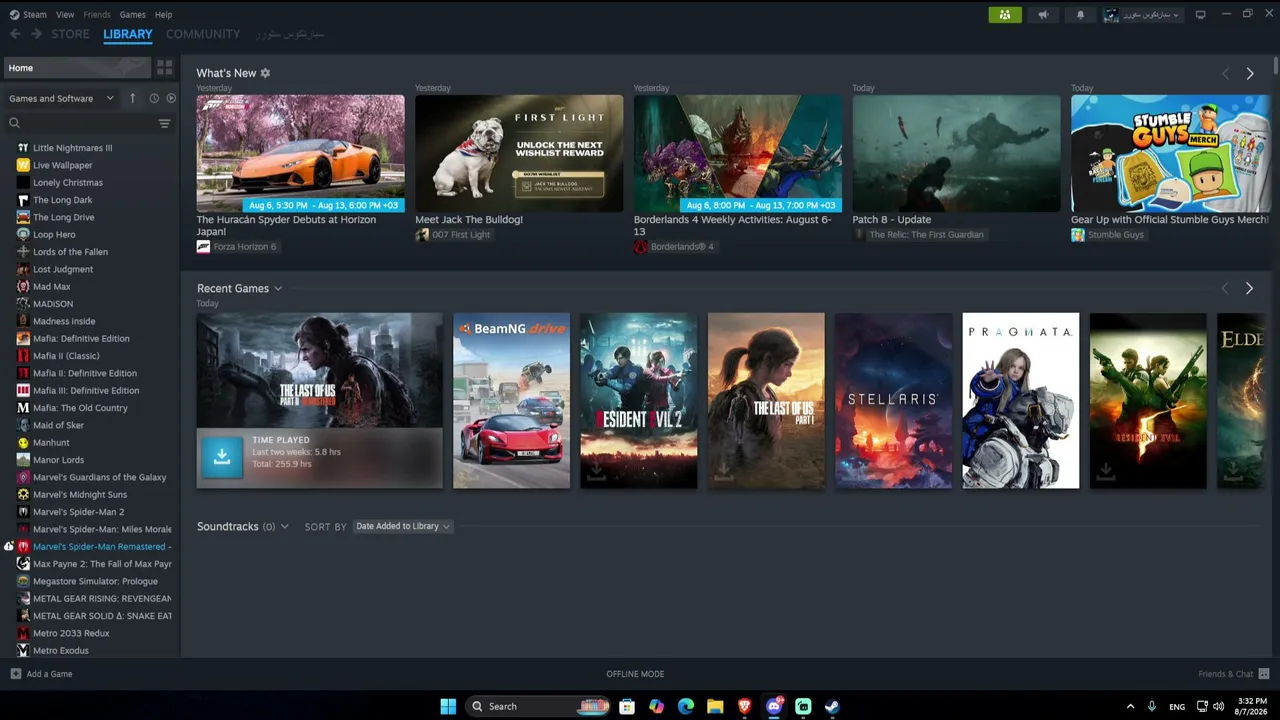Open Meet Jack The Bulldog! news

469,220
